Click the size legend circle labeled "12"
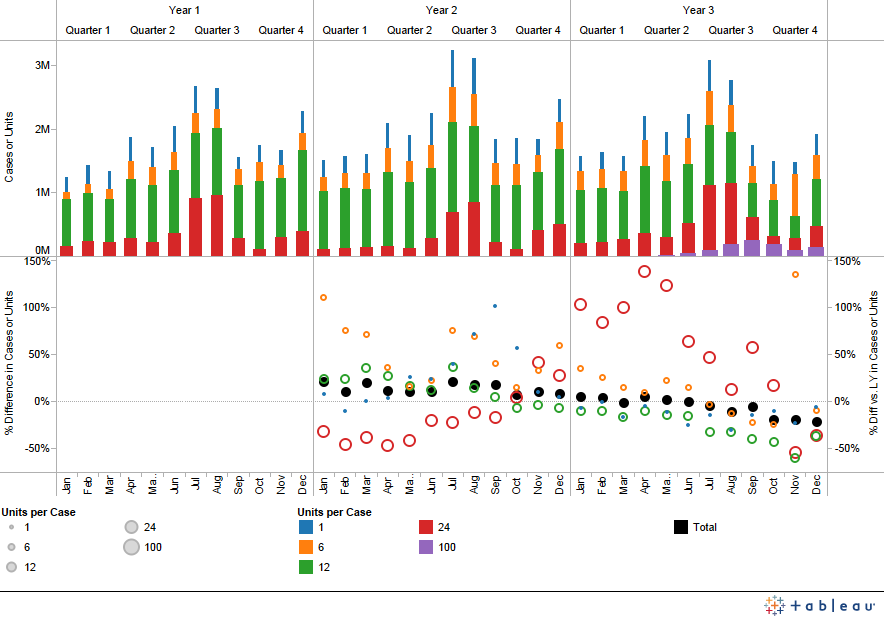Image resolution: width=884 pixels, height=620 pixels. (x=11, y=566)
